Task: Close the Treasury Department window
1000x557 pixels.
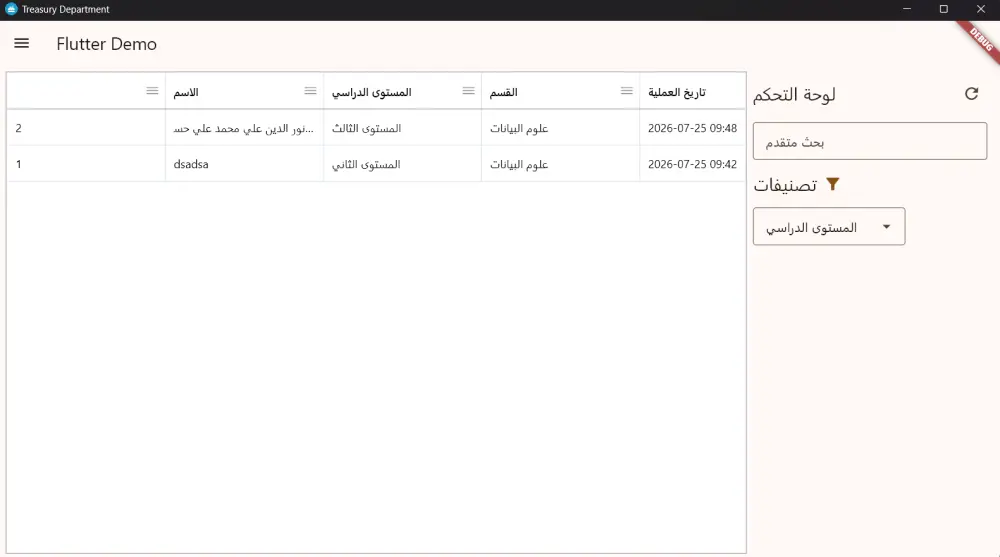Action: 981,9
